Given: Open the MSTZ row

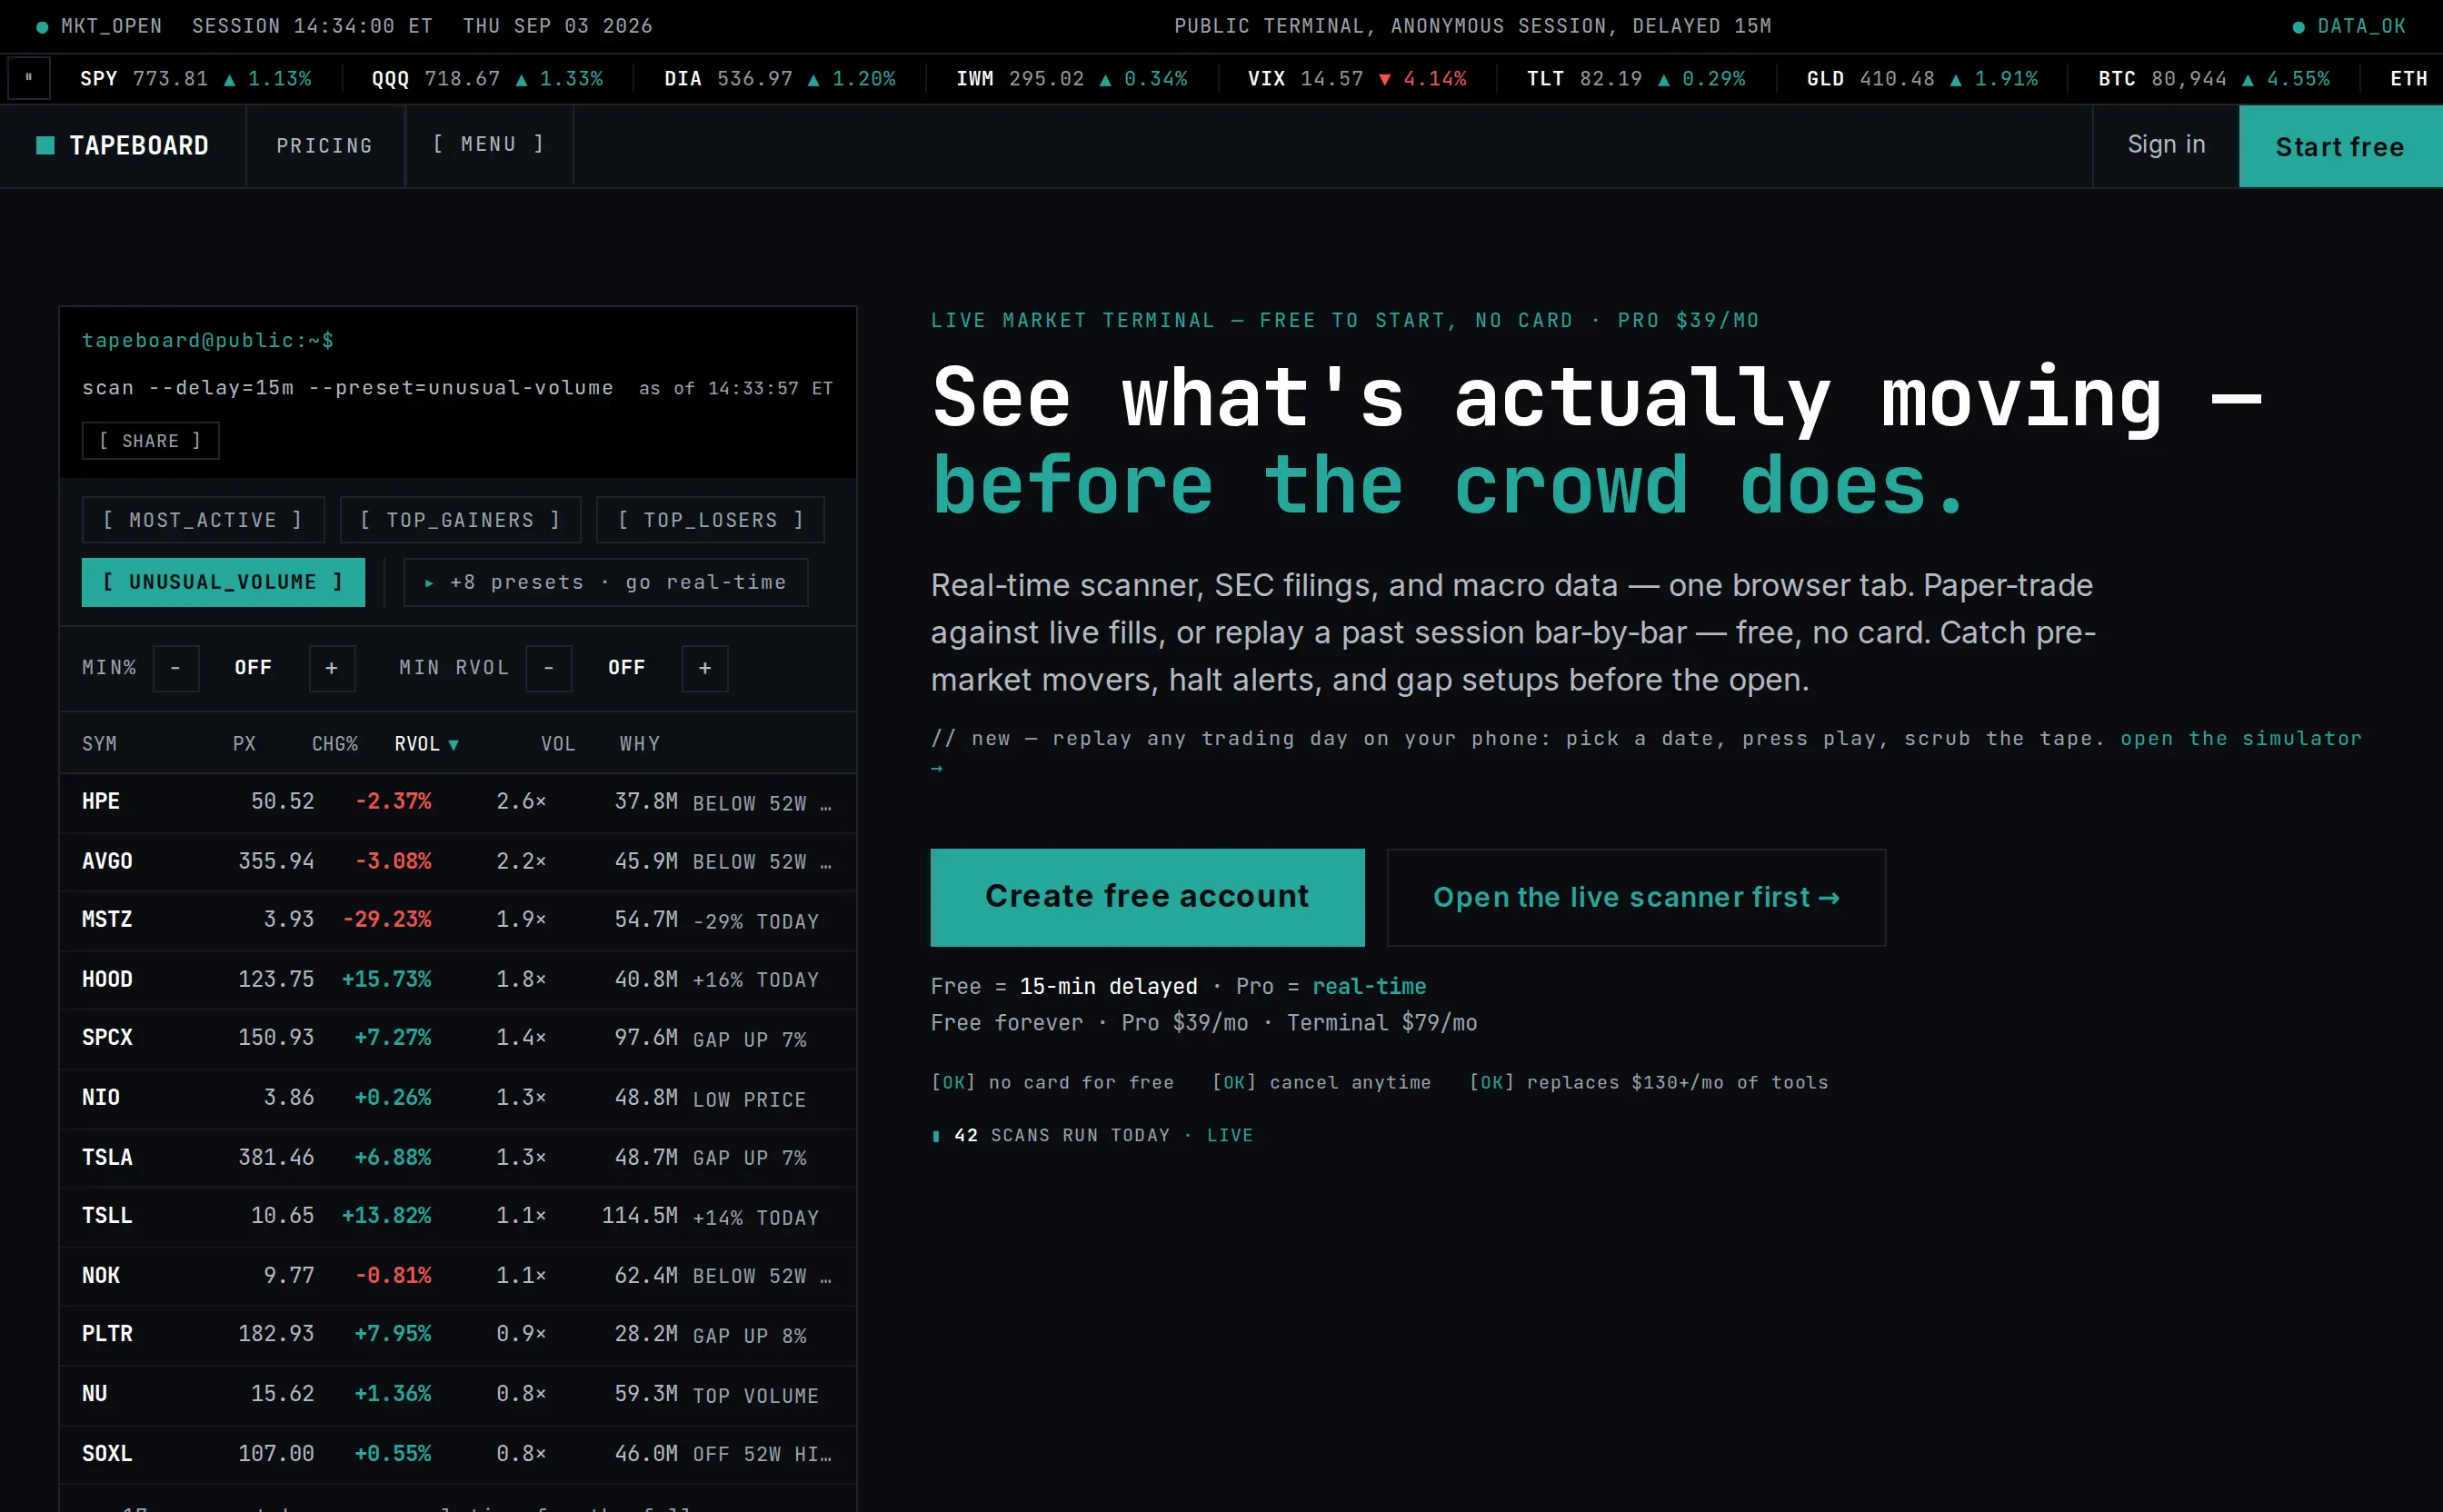Looking at the screenshot, I should [x=458, y=920].
